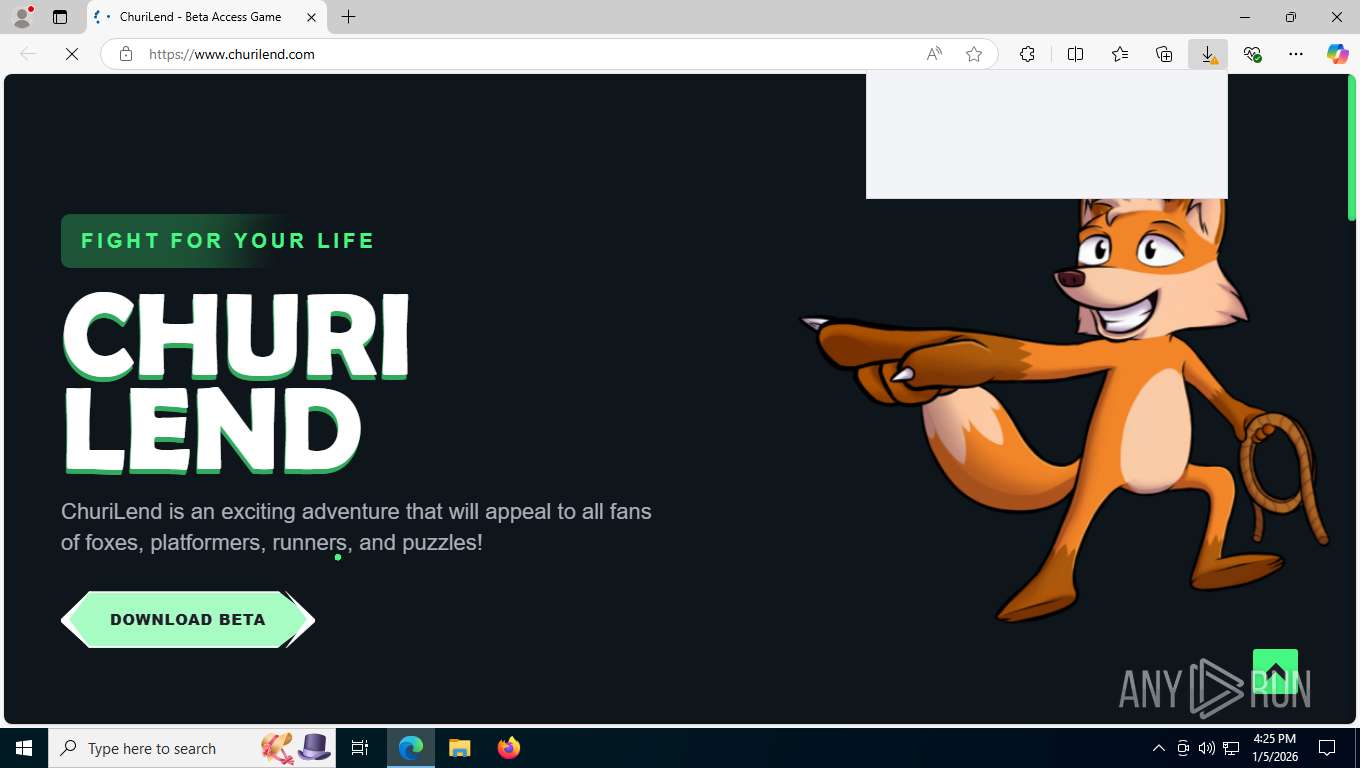Open the notification center icon
This screenshot has width=1360, height=768.
pos(1327,748)
